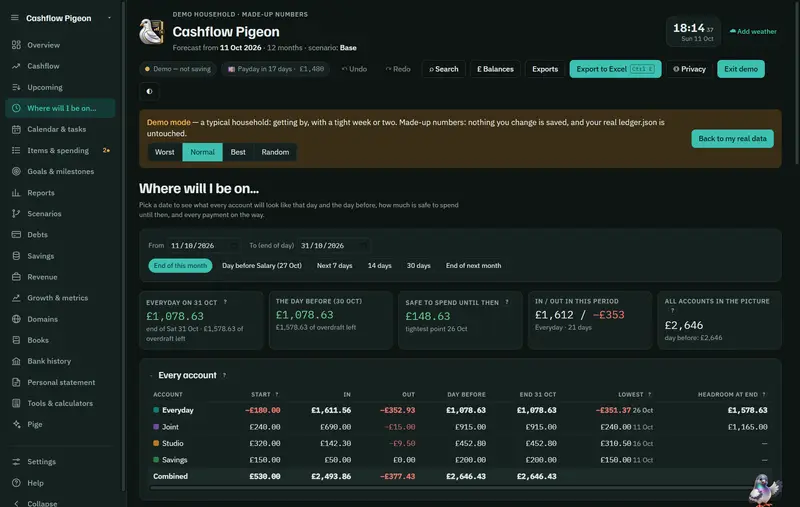Click the Overview sidebar icon
The width and height of the screenshot is (800, 507).
pyautogui.click(x=16, y=45)
